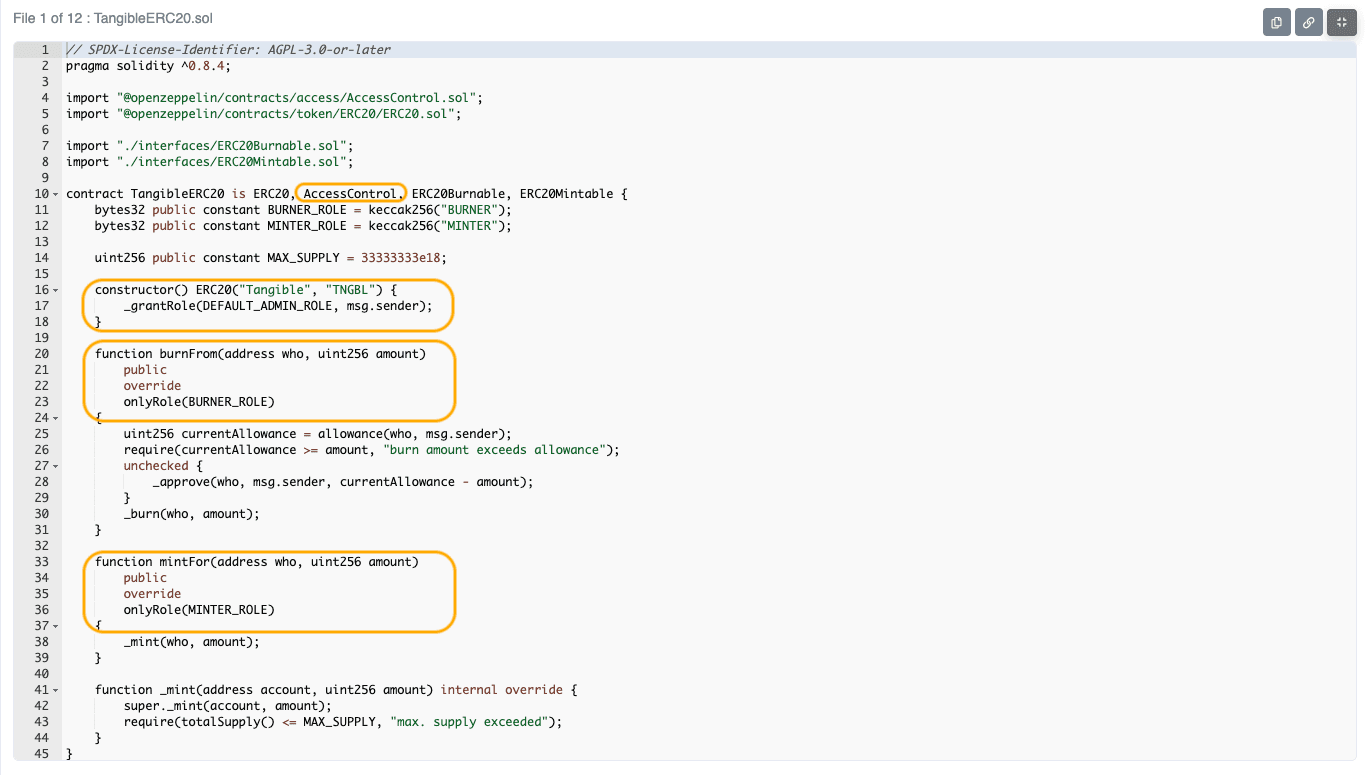The image size is (1365, 775).
Task: Toggle fullscreen view of the code editor
Action: click(x=1340, y=22)
